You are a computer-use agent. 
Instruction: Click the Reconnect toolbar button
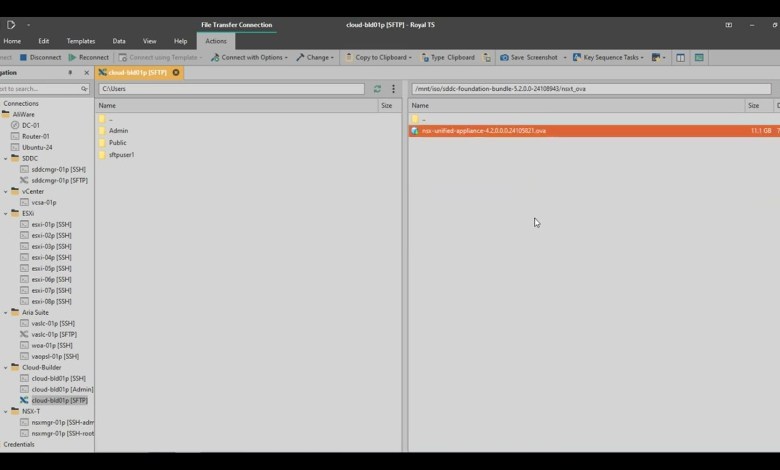coord(89,57)
